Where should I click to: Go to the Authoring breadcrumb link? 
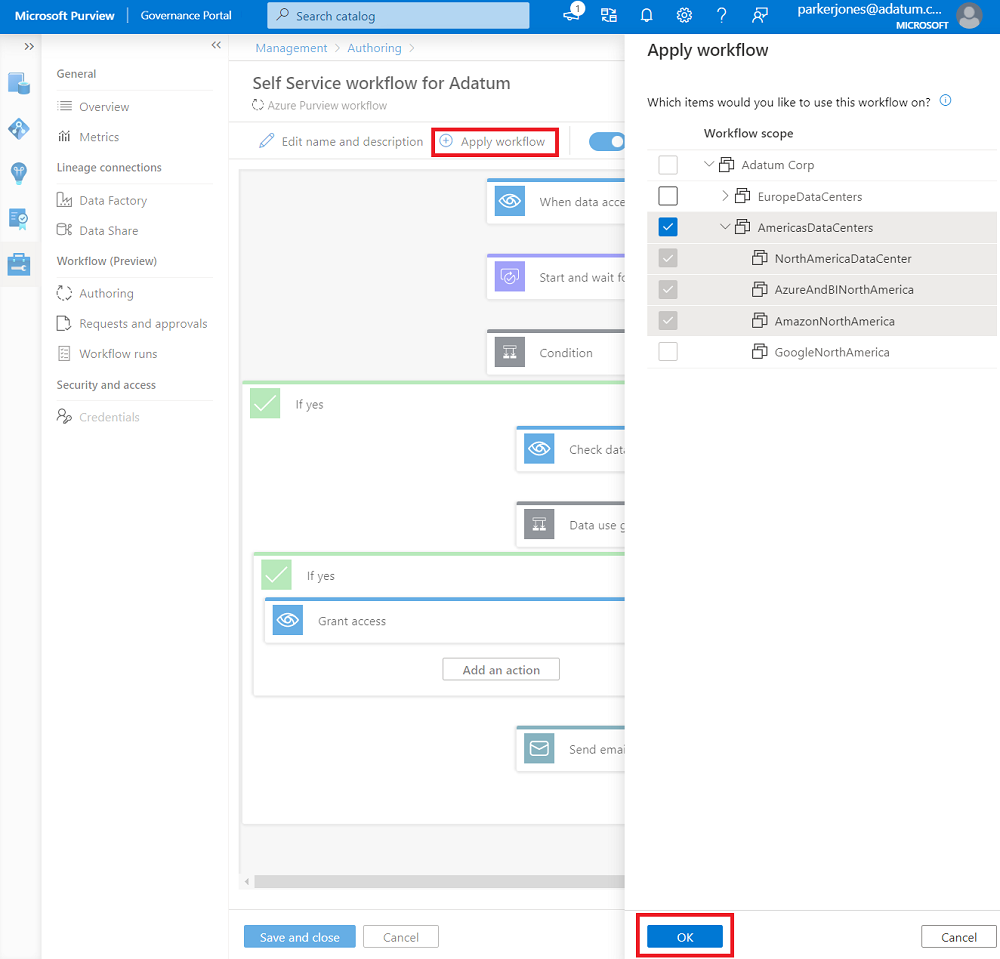[374, 47]
